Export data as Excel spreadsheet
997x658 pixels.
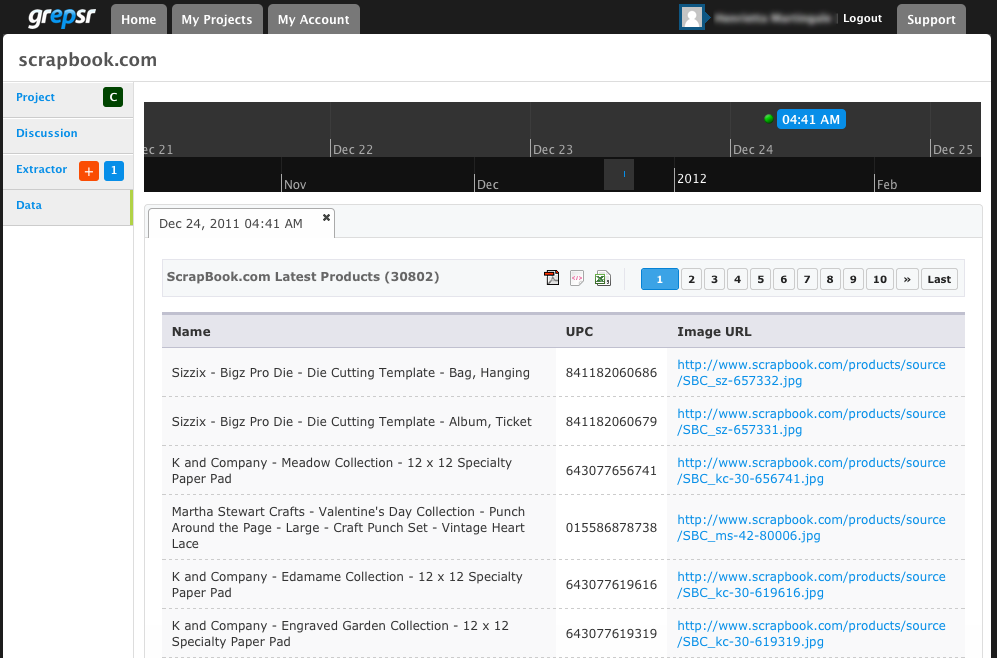(602, 278)
